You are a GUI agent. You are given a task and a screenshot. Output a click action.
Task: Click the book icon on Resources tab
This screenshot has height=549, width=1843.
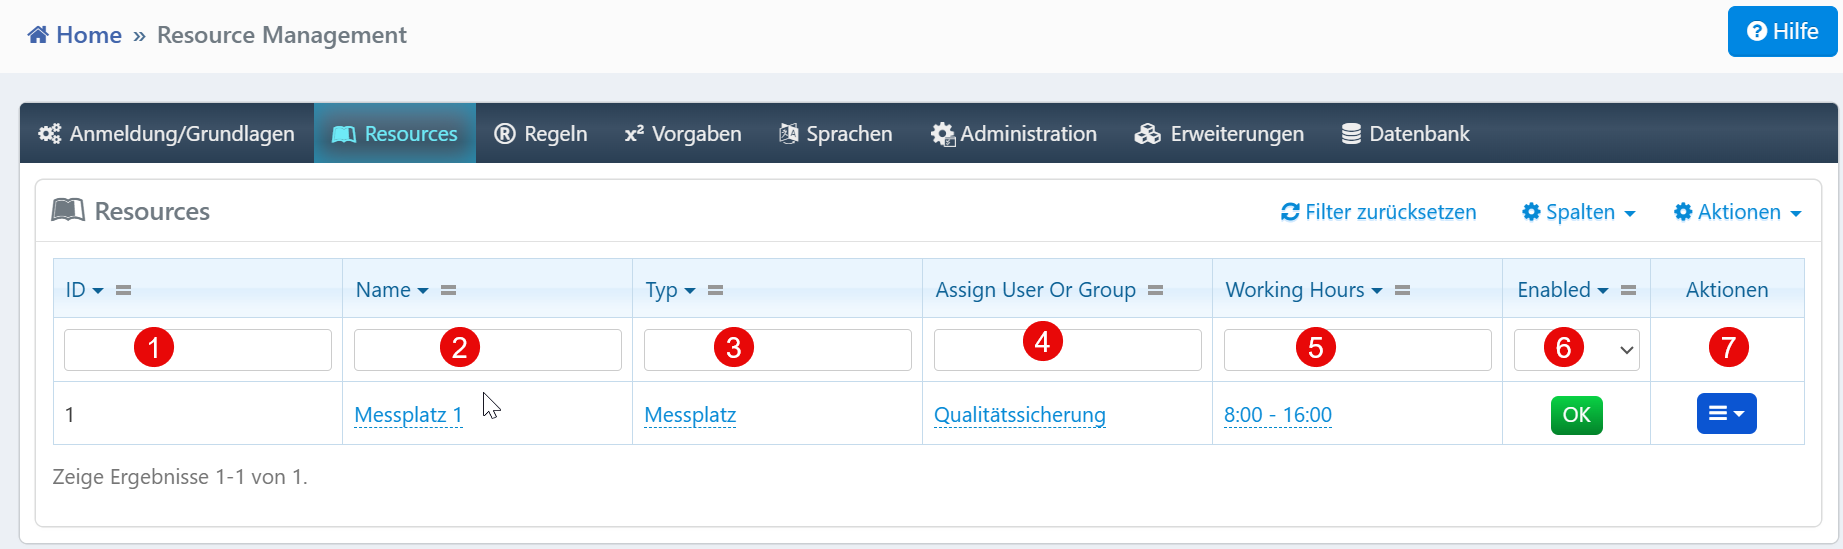click(x=344, y=134)
